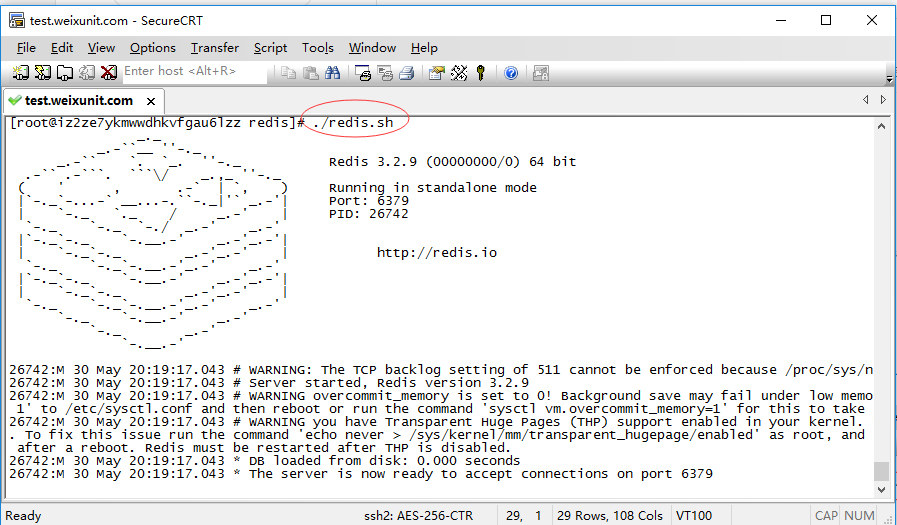
Task: Open the Options menu
Action: coord(153,48)
